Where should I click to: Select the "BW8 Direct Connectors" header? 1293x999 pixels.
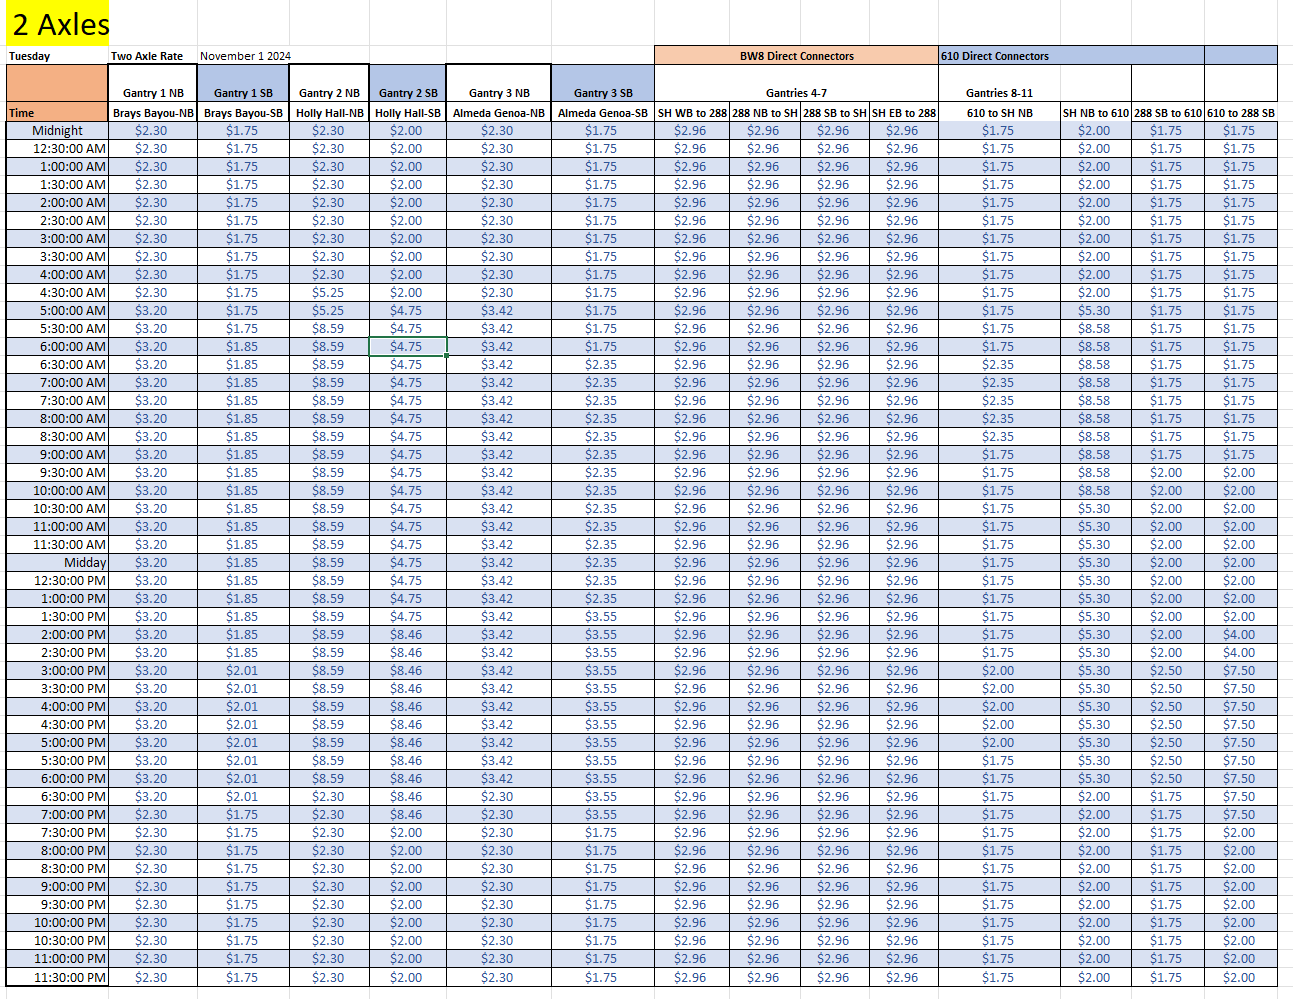click(x=797, y=56)
